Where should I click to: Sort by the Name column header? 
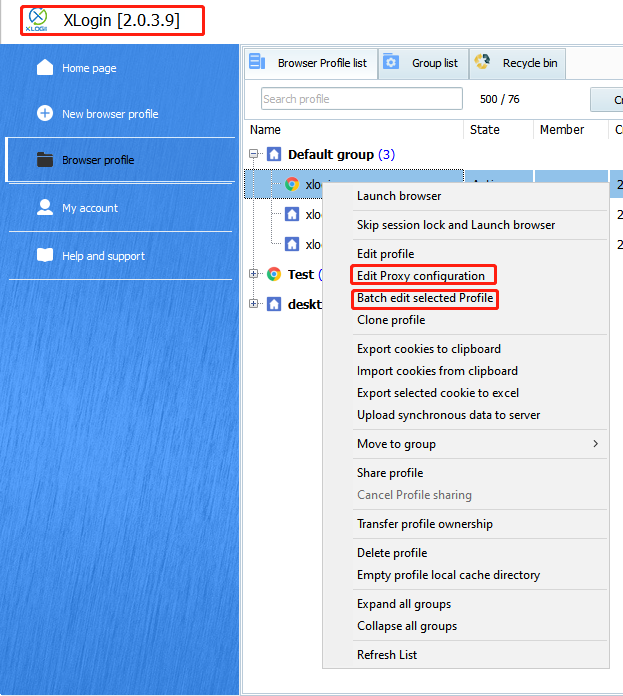point(265,130)
